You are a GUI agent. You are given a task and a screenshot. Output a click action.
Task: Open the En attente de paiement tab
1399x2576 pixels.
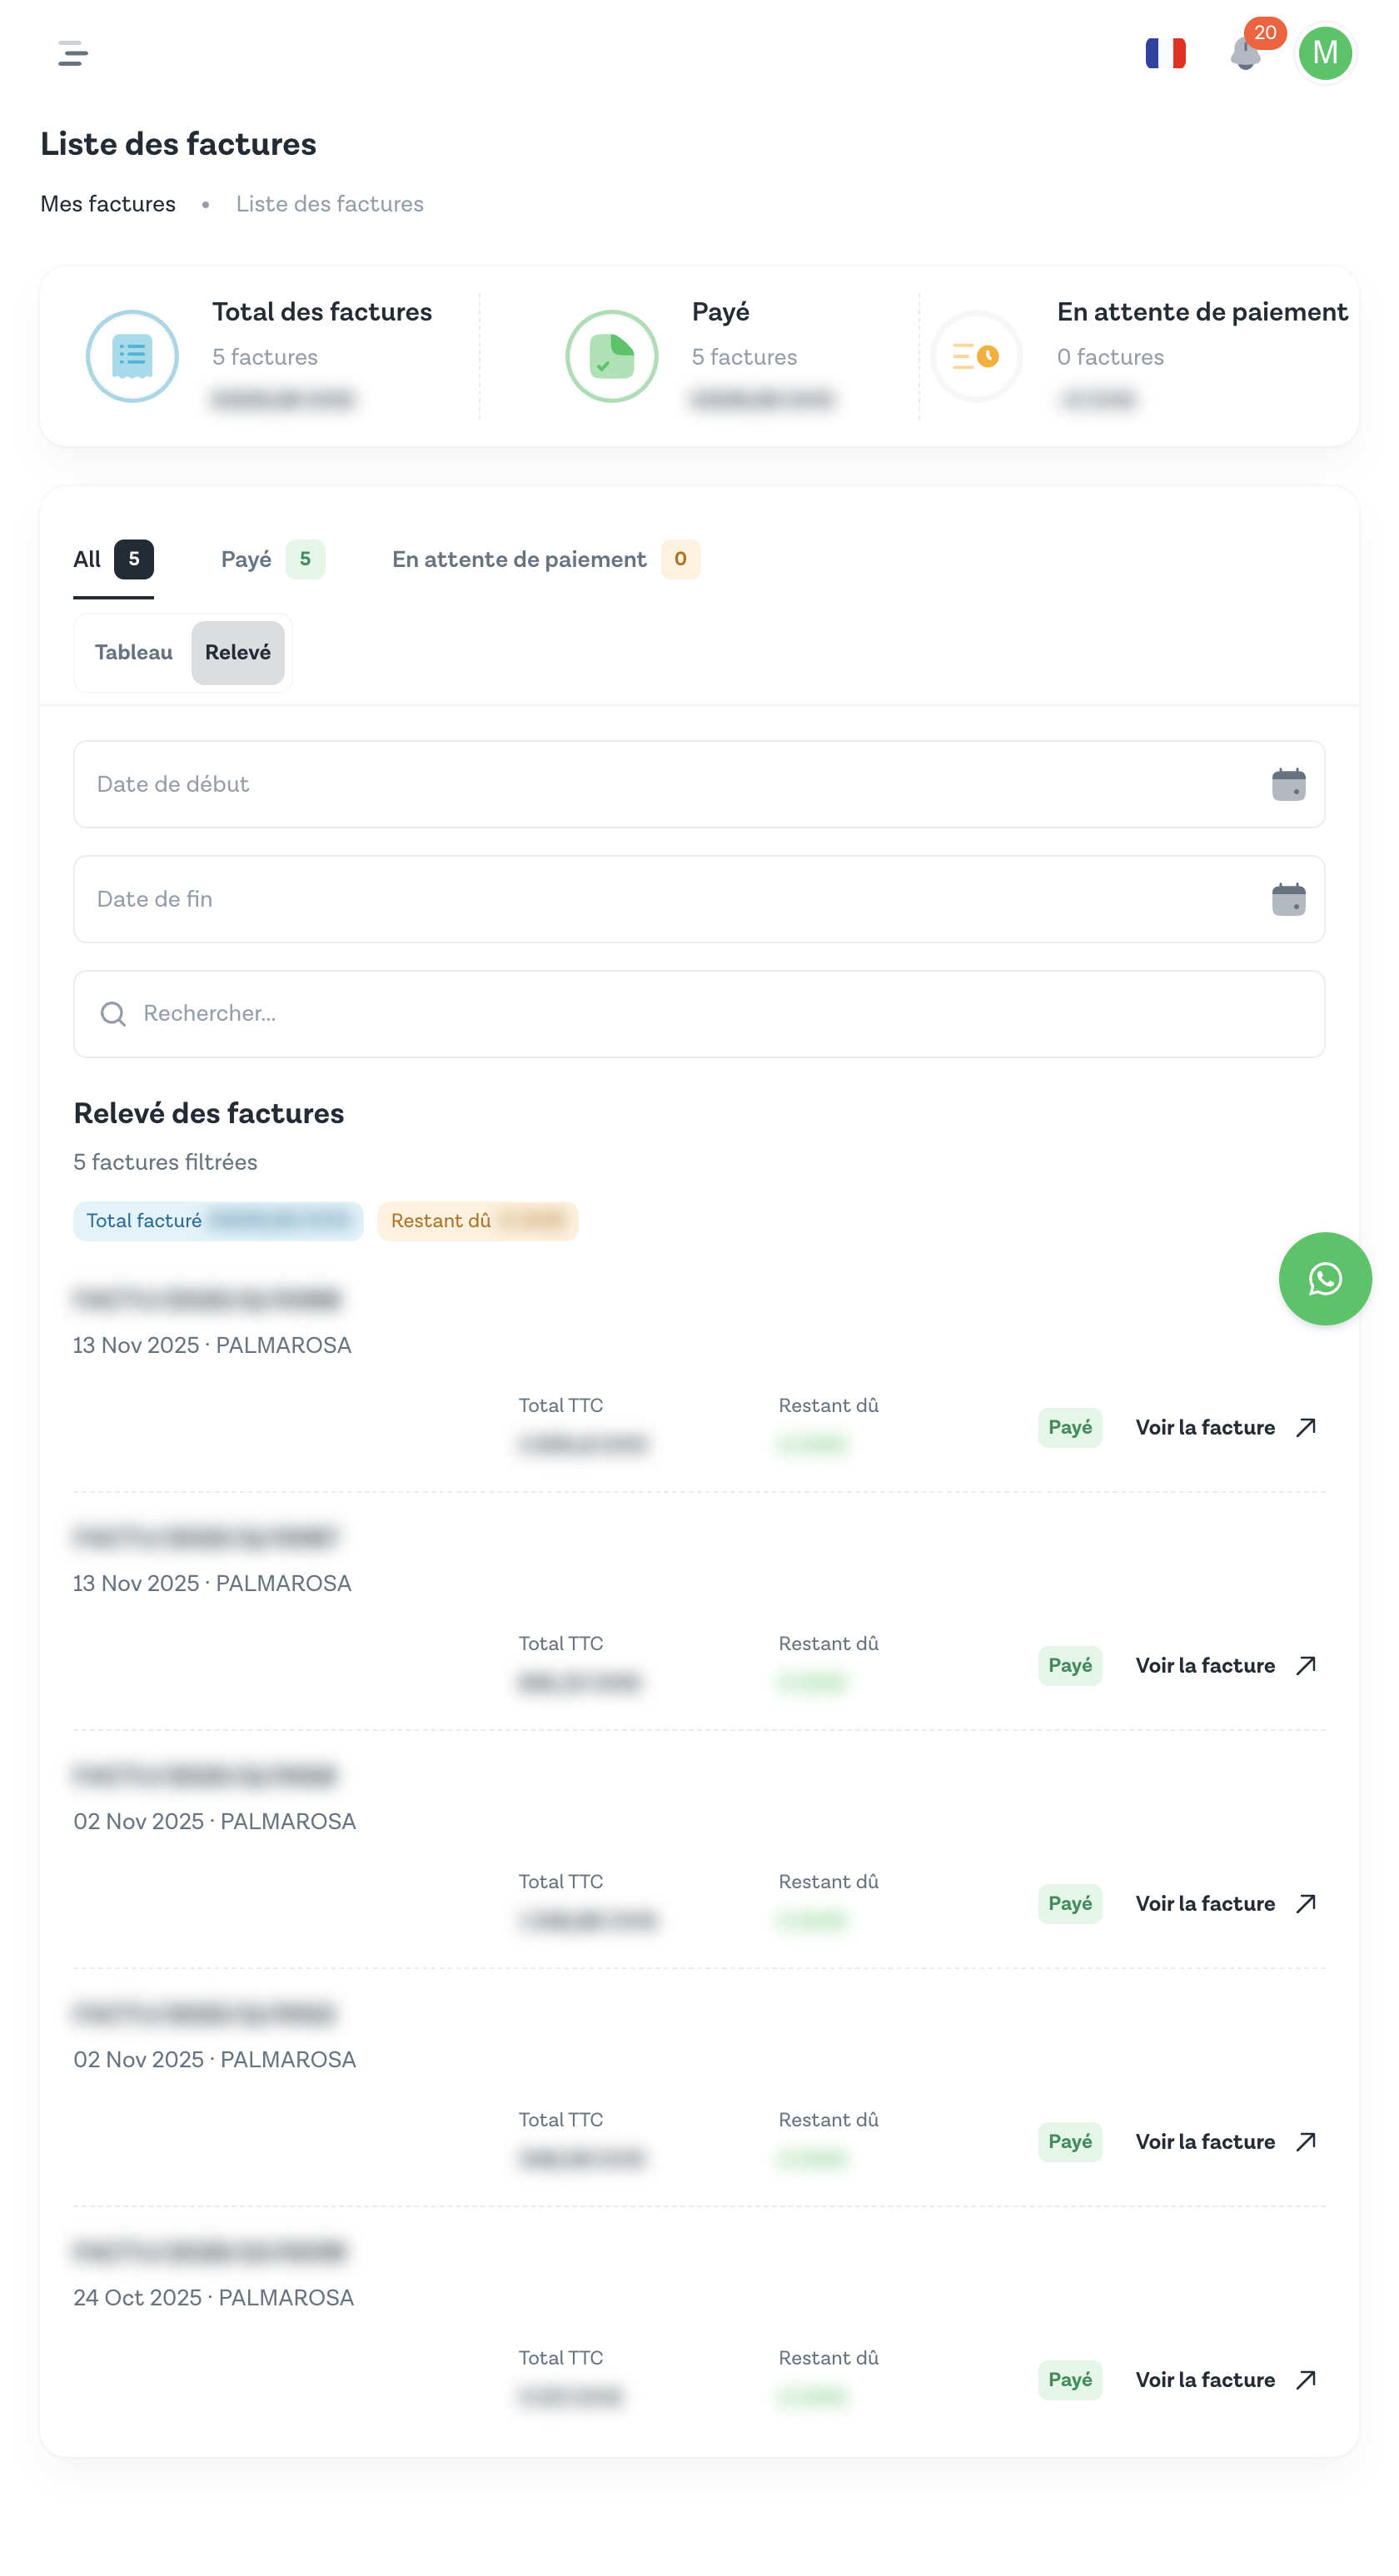click(x=545, y=559)
